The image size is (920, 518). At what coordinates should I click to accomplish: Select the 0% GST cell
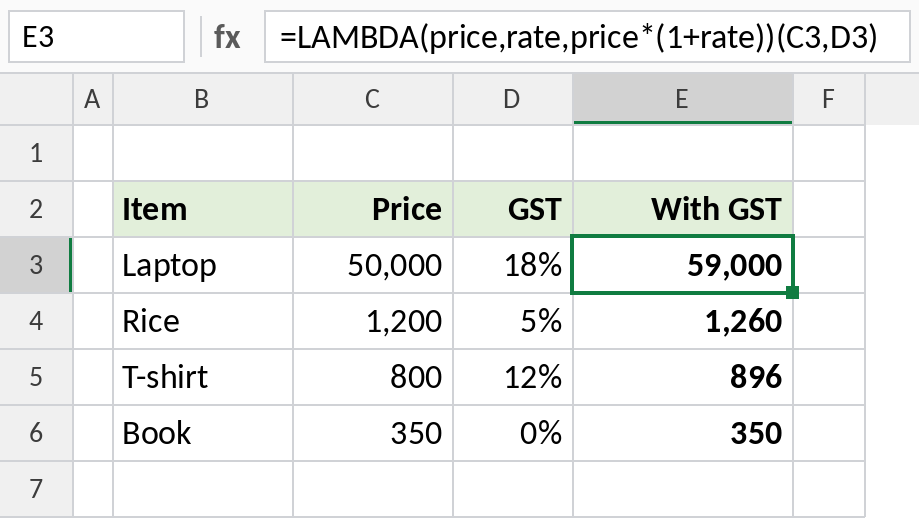pyautogui.click(x=513, y=433)
